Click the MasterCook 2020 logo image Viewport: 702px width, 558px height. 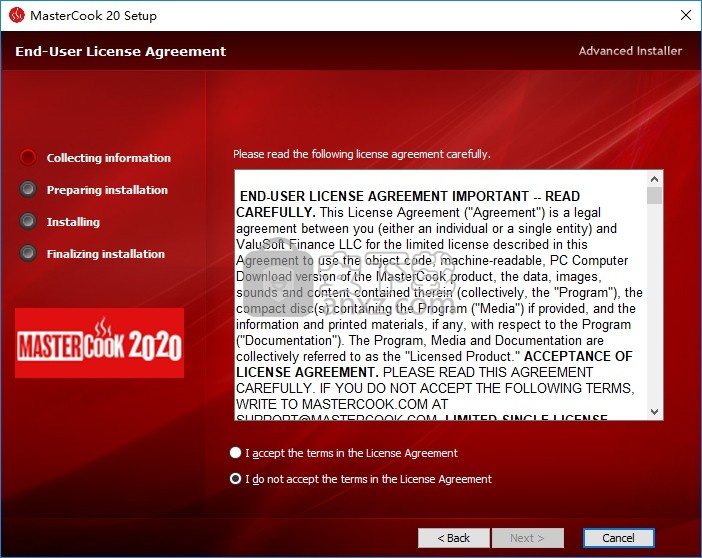point(99,343)
